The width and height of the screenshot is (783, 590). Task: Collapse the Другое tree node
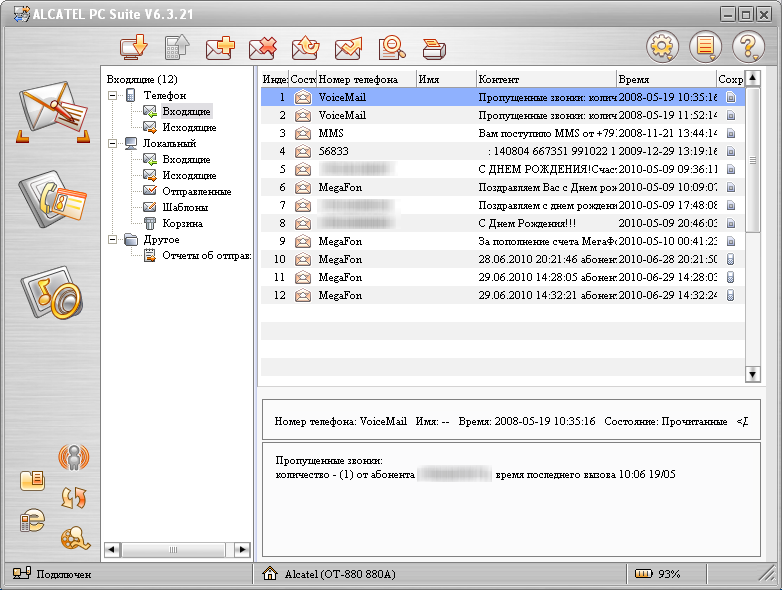113,240
